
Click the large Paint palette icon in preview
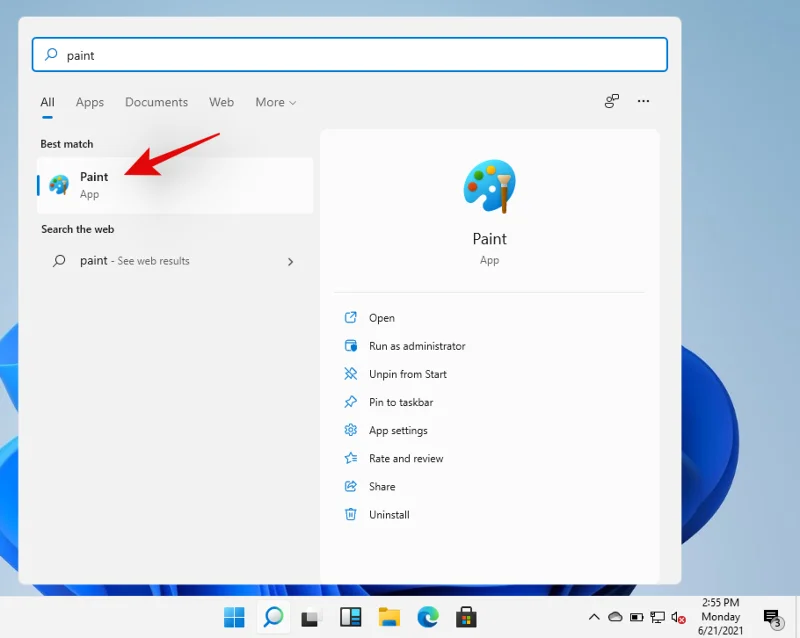pyautogui.click(x=489, y=187)
